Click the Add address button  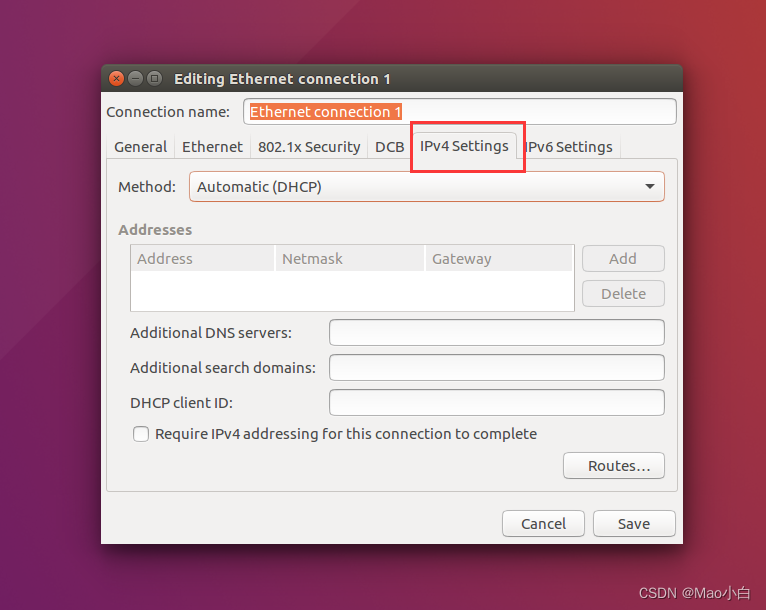(x=623, y=258)
